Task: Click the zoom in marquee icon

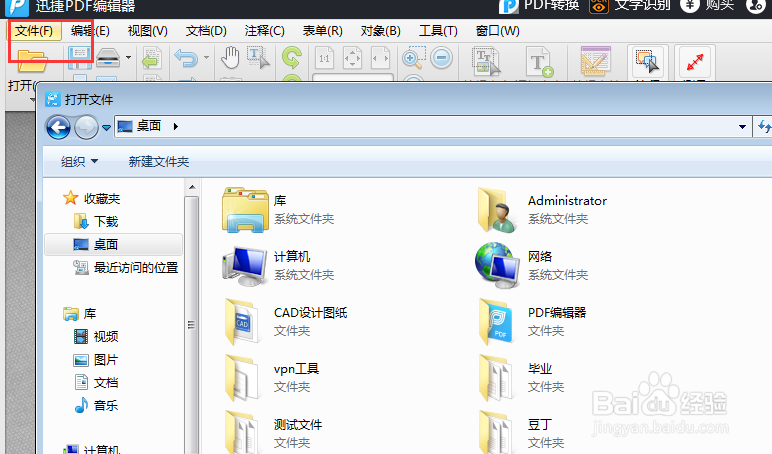Action: [x=414, y=58]
